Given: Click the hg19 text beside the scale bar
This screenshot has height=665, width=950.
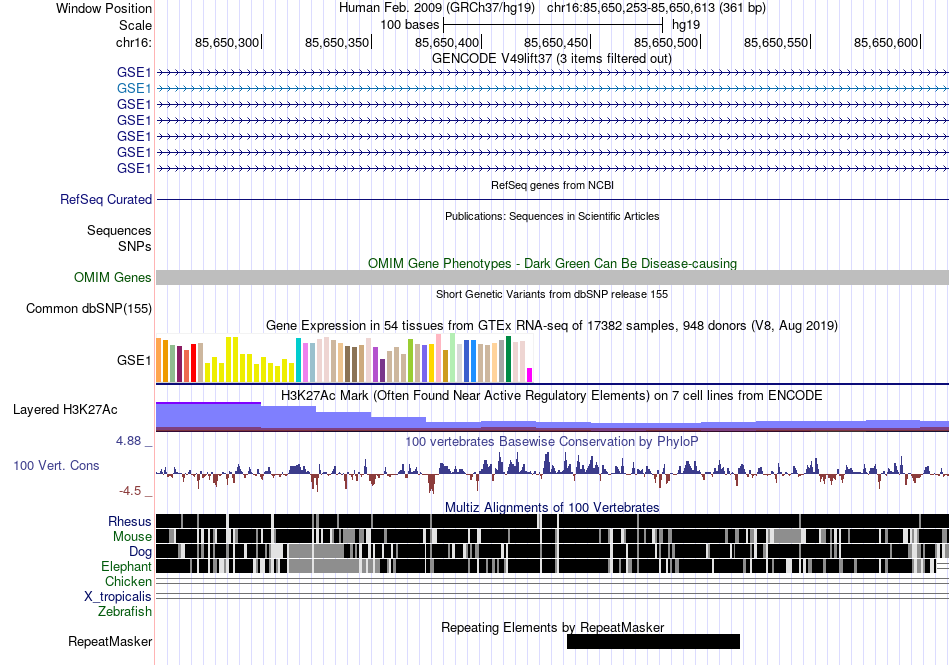Looking at the screenshot, I should pos(686,25).
